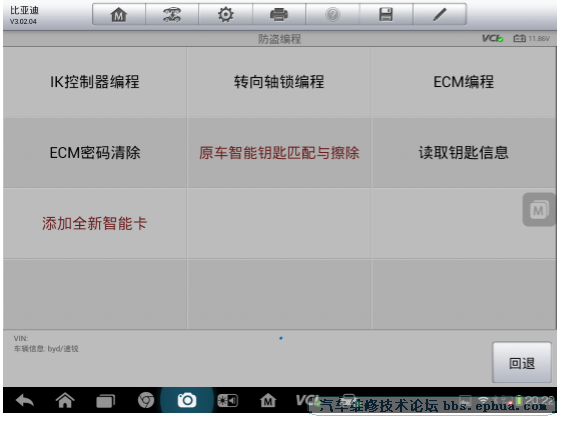Open the MaxiSys home icon in top toolbar
562x421 pixels.
[x=119, y=15]
